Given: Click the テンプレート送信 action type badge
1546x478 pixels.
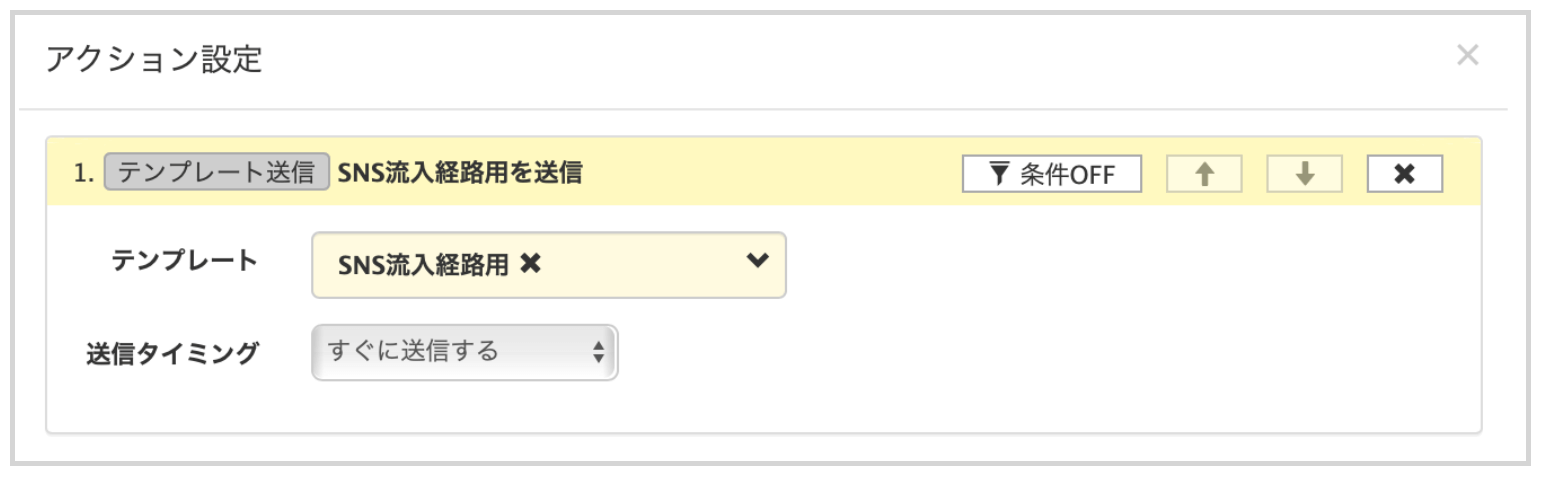Looking at the screenshot, I should pos(216,173).
